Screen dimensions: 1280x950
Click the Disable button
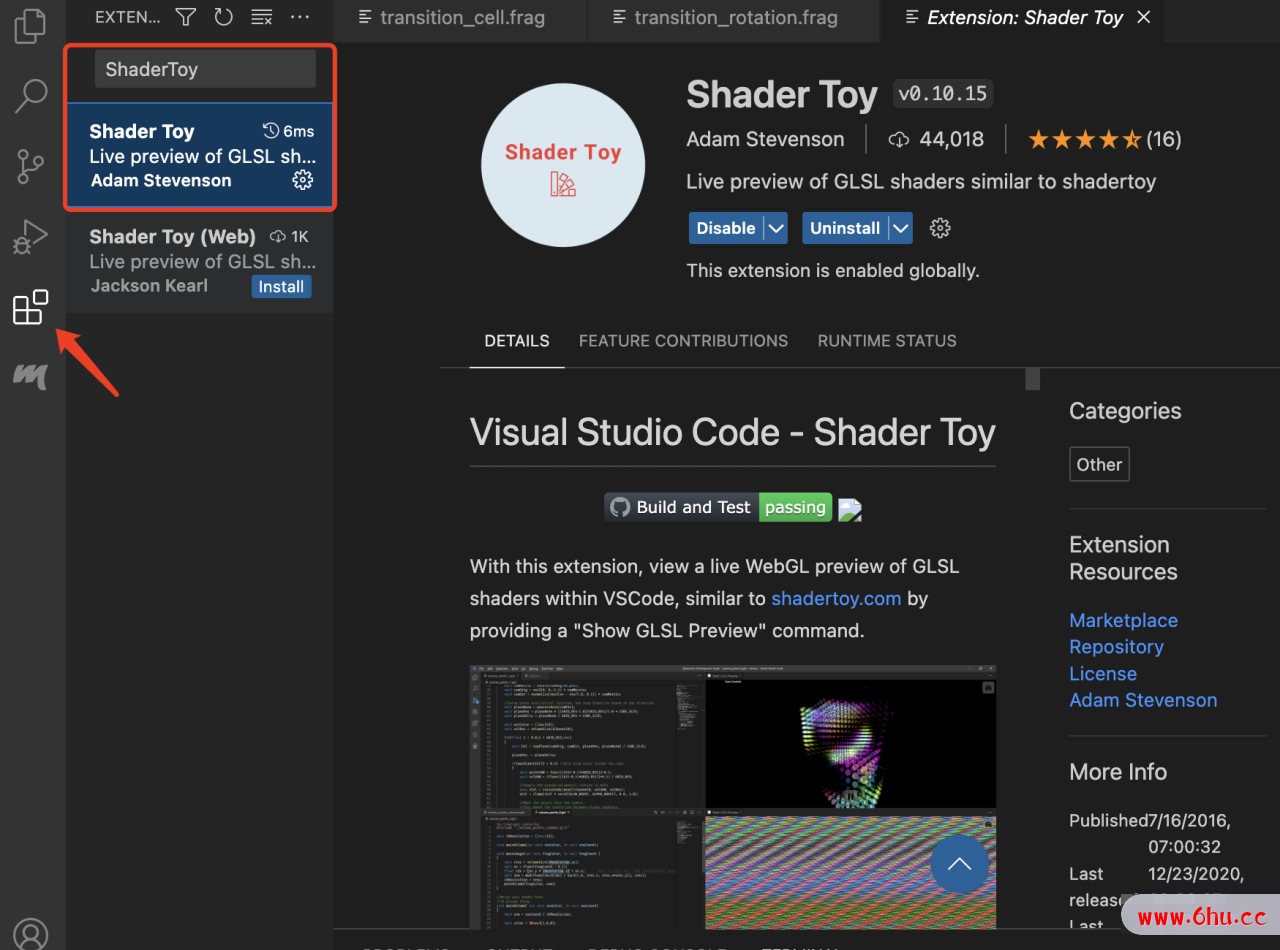pyautogui.click(x=726, y=228)
